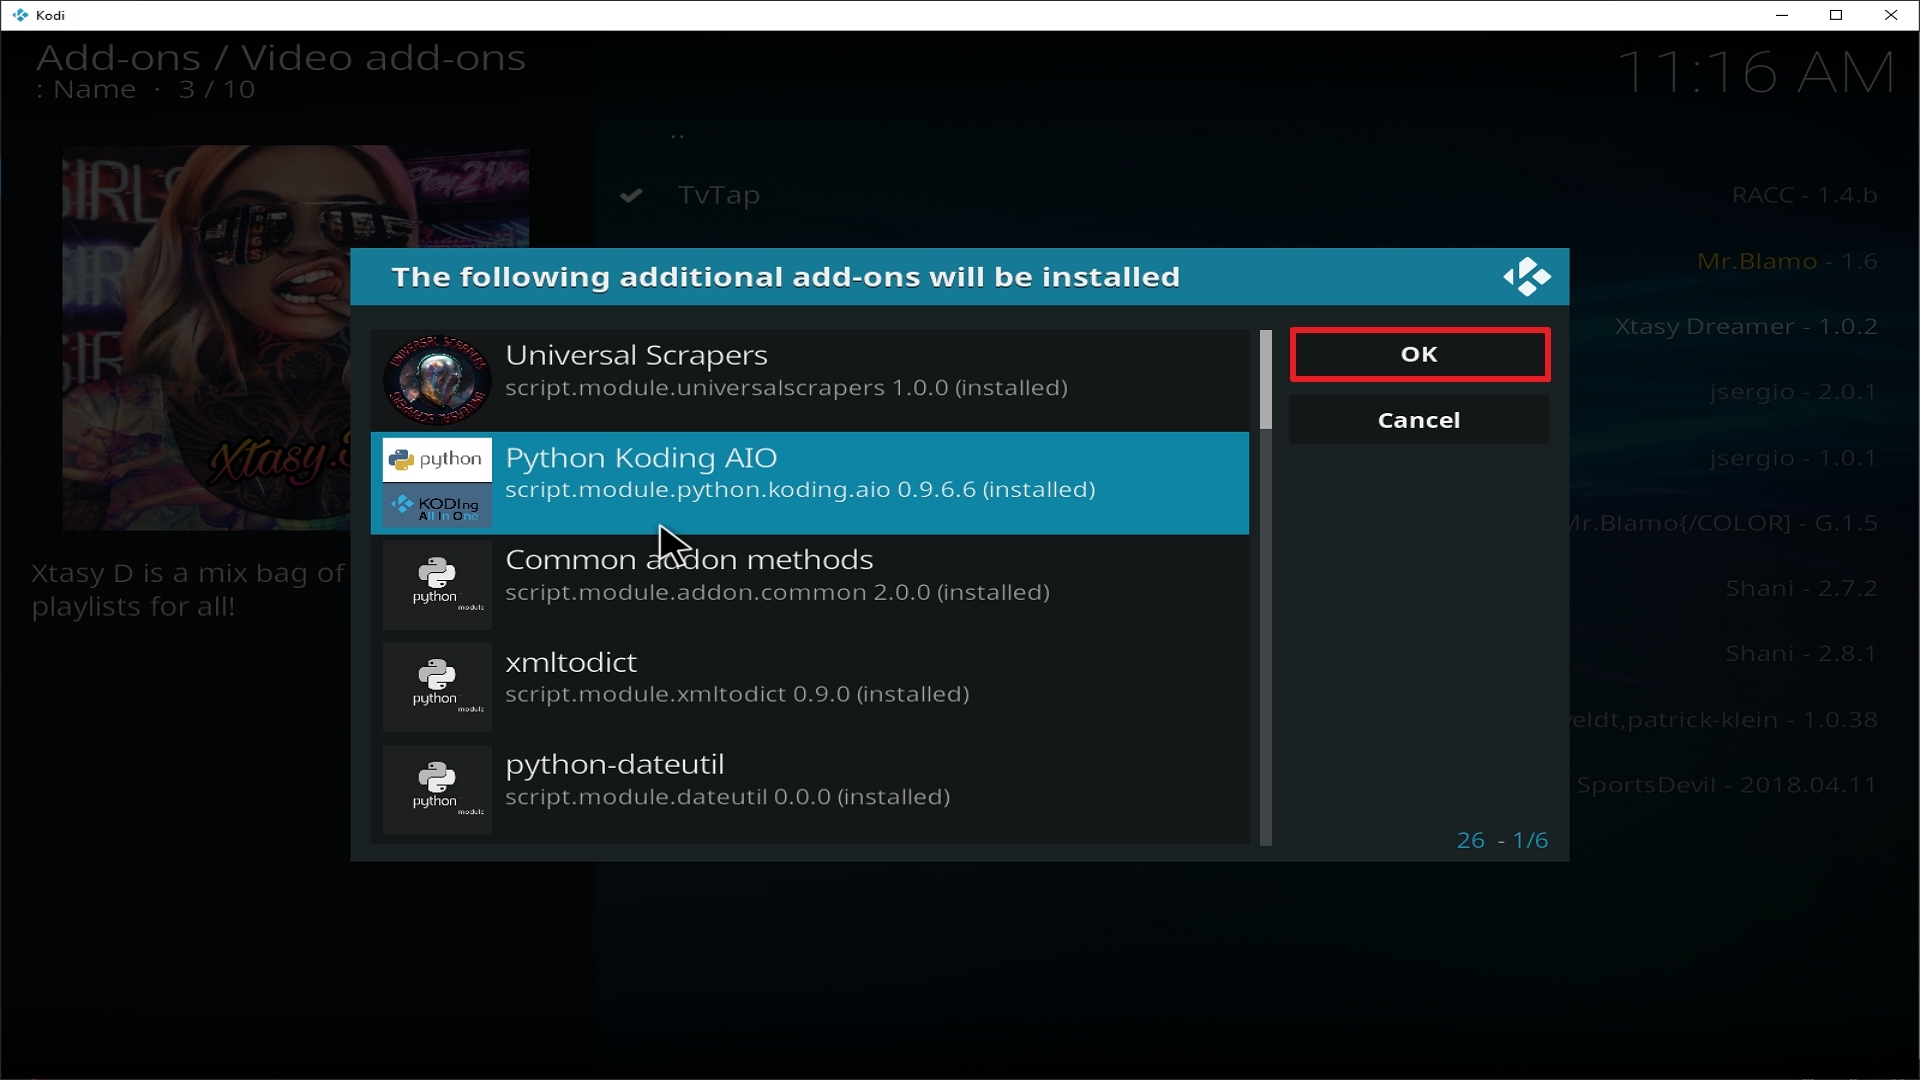
Task: Select the 'RACC - 1.4.b' entry
Action: tap(1805, 195)
